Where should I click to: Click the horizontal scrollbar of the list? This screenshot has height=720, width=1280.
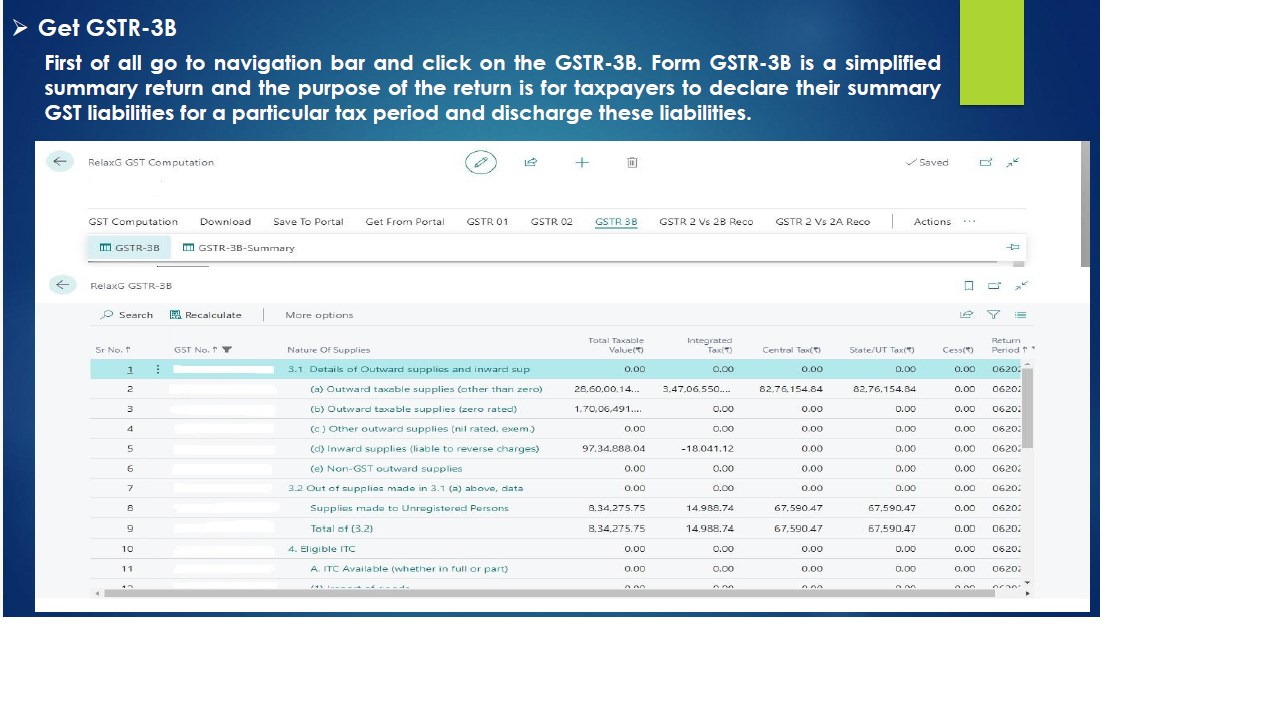[x=548, y=593]
